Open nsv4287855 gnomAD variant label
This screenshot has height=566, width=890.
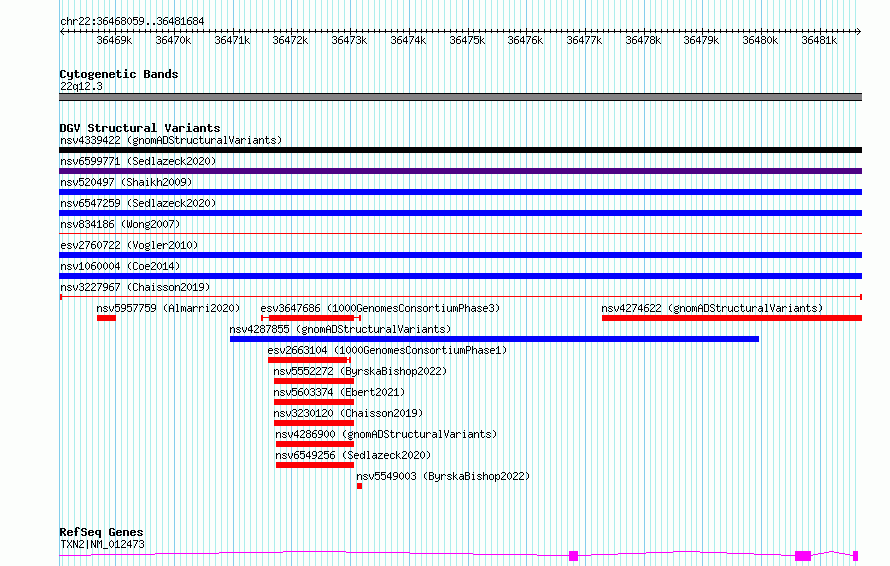coord(340,329)
